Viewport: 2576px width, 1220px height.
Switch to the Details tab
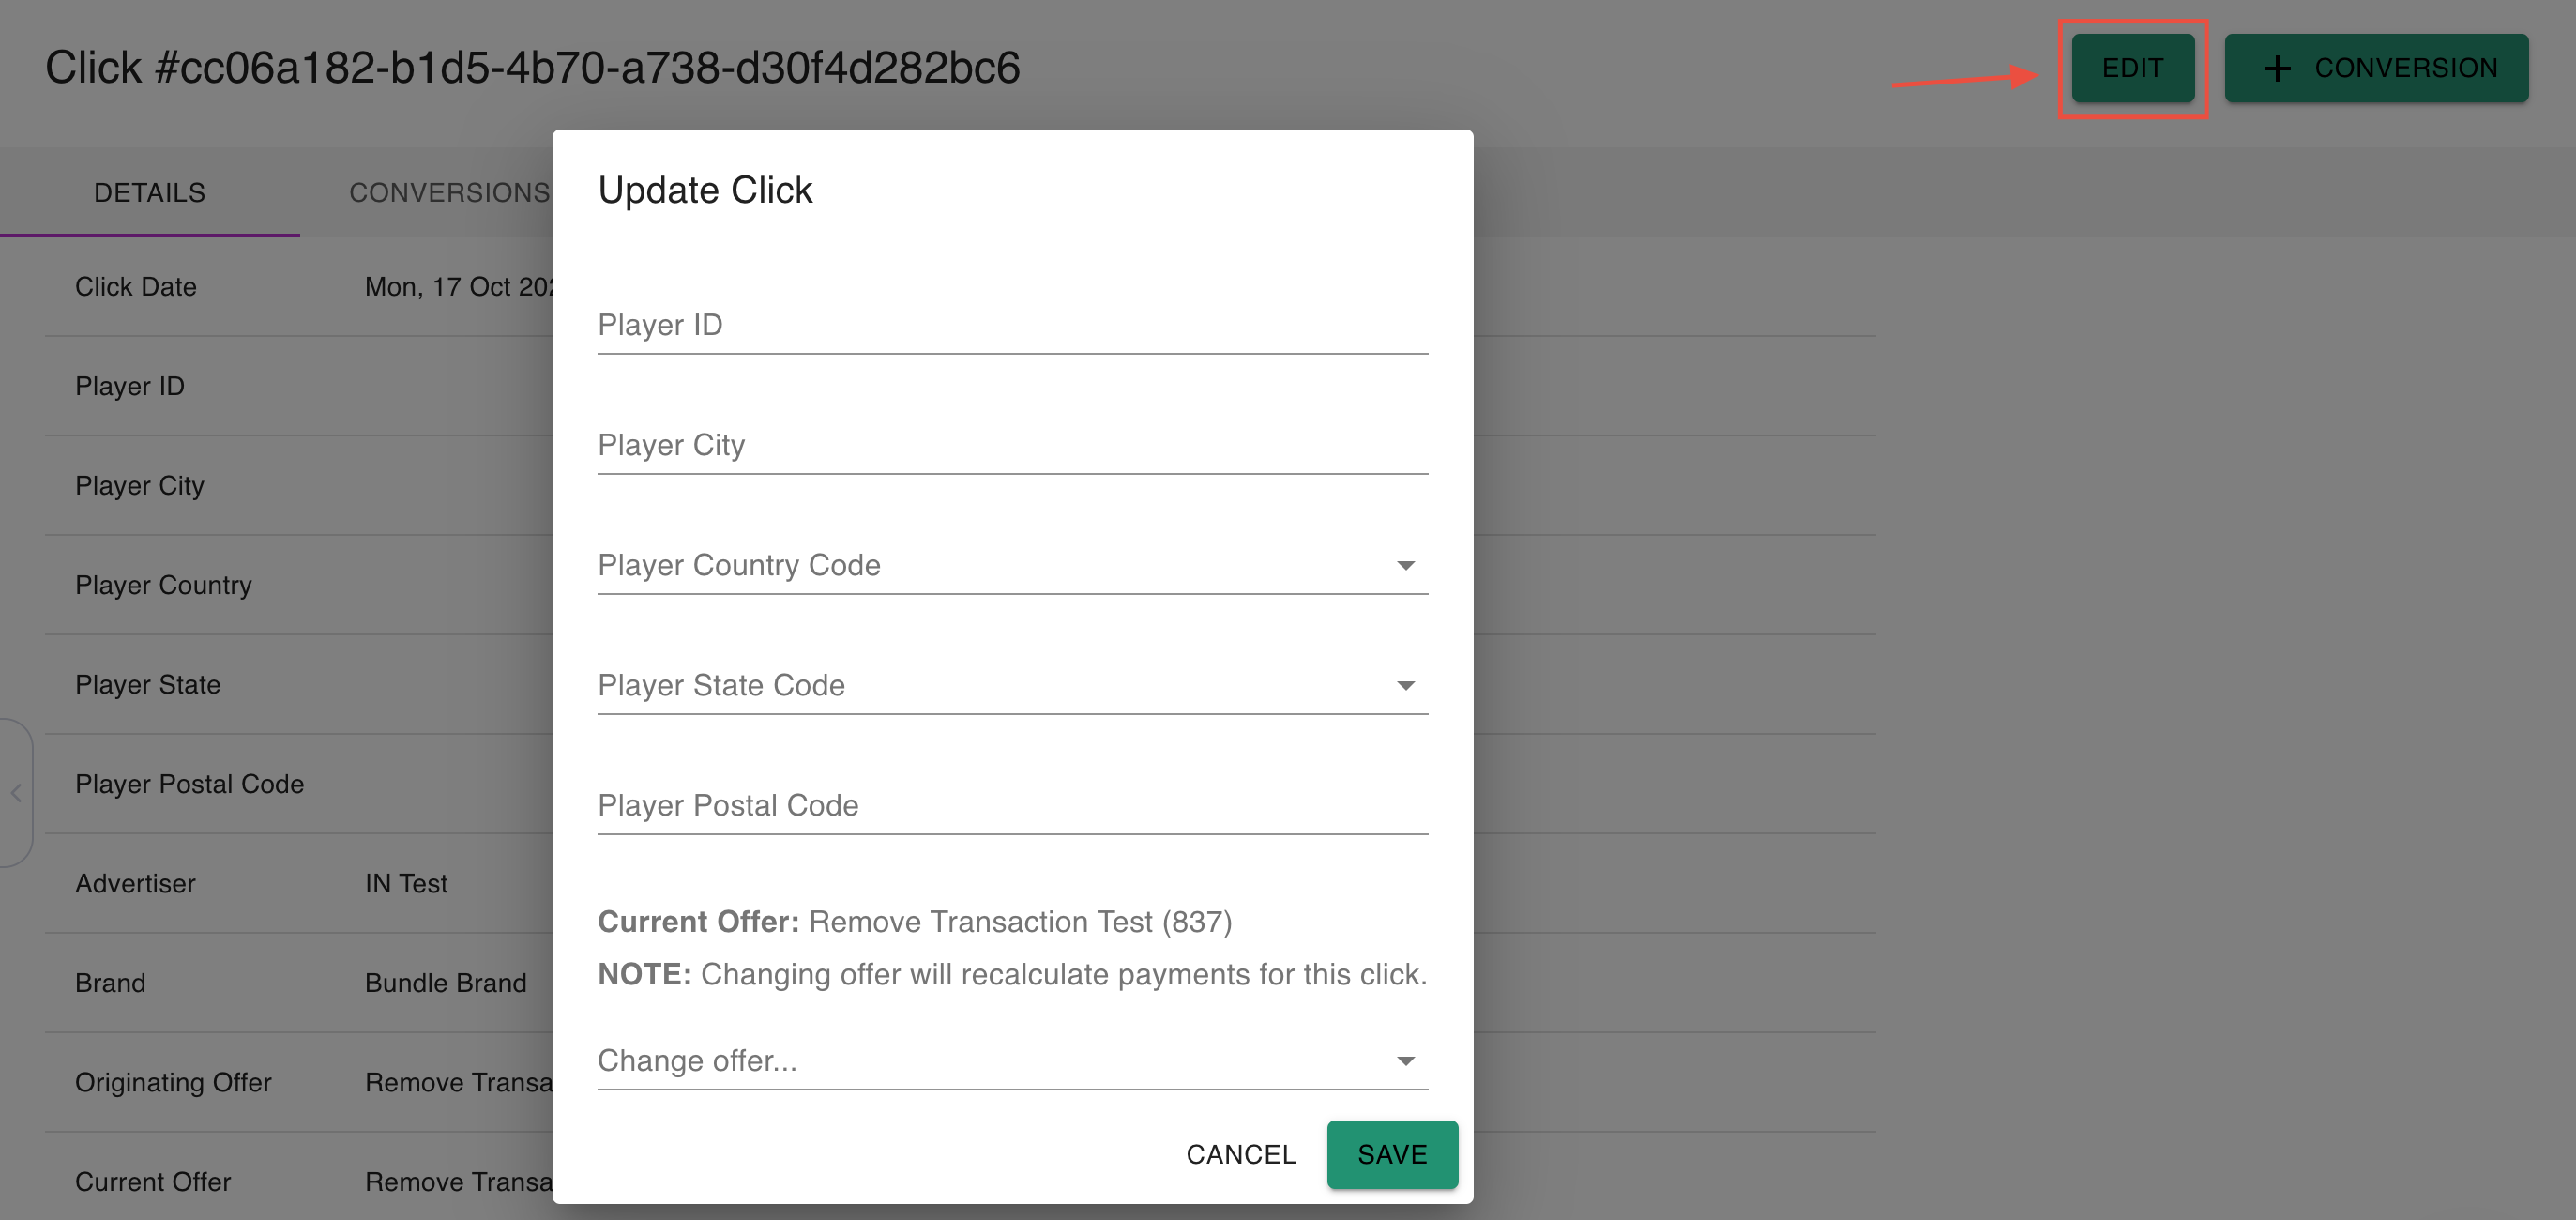click(x=150, y=192)
